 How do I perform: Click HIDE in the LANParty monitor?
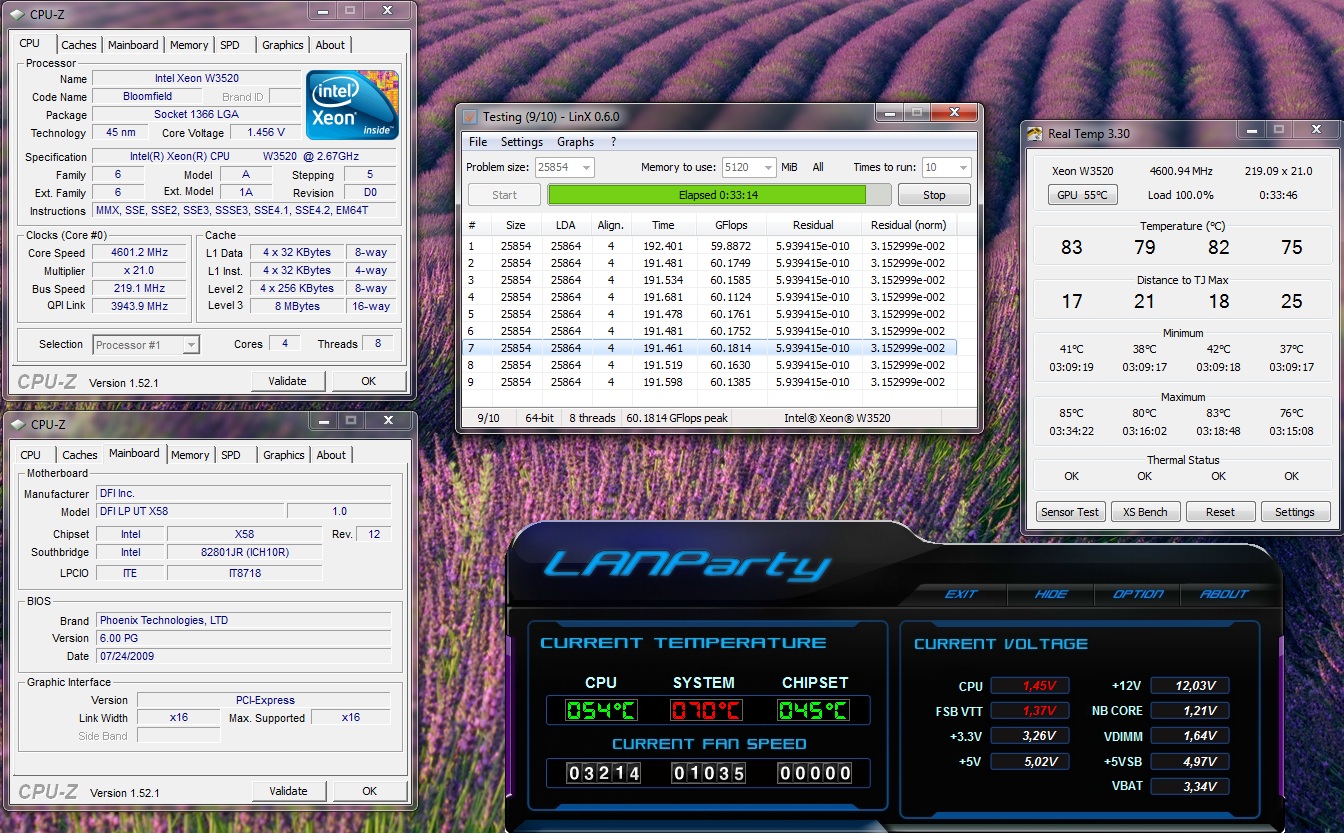tap(1050, 594)
